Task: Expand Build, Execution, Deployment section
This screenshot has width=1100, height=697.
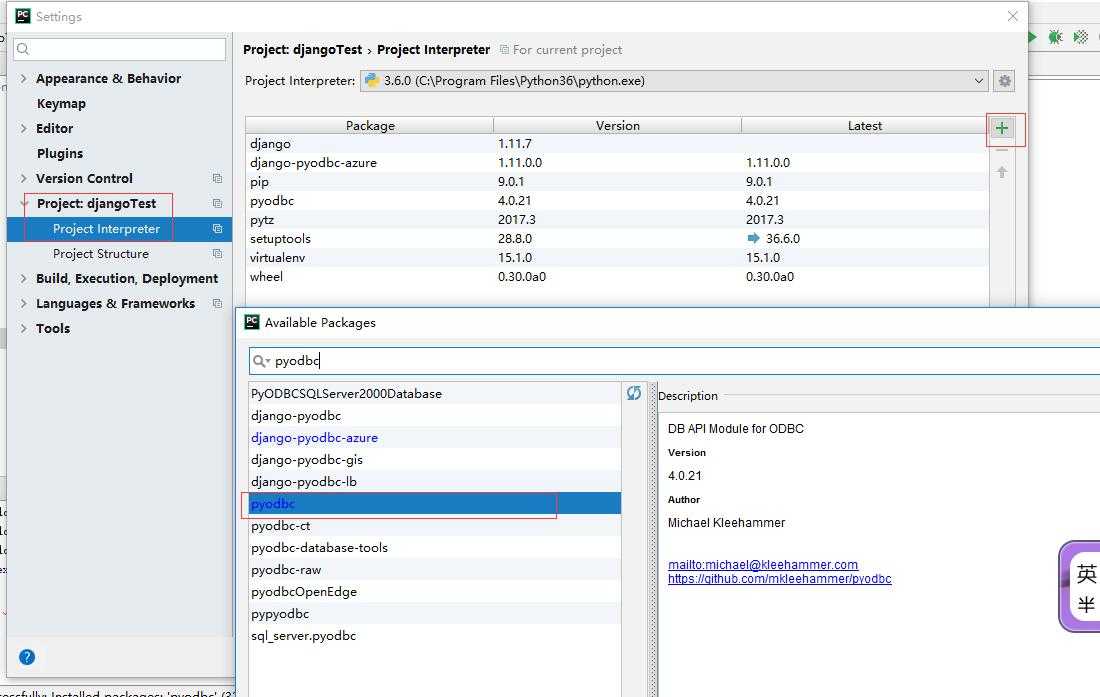Action: [x=23, y=278]
